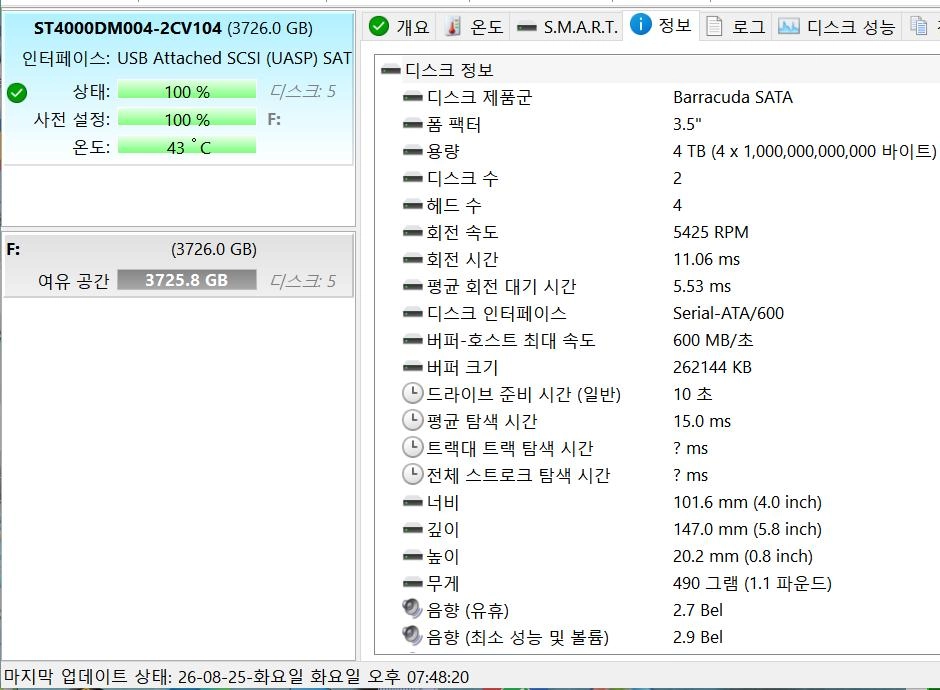Viewport: 940px width, 690px height.
Task: Click the disk icon beside 너비
Action: [x=412, y=502]
